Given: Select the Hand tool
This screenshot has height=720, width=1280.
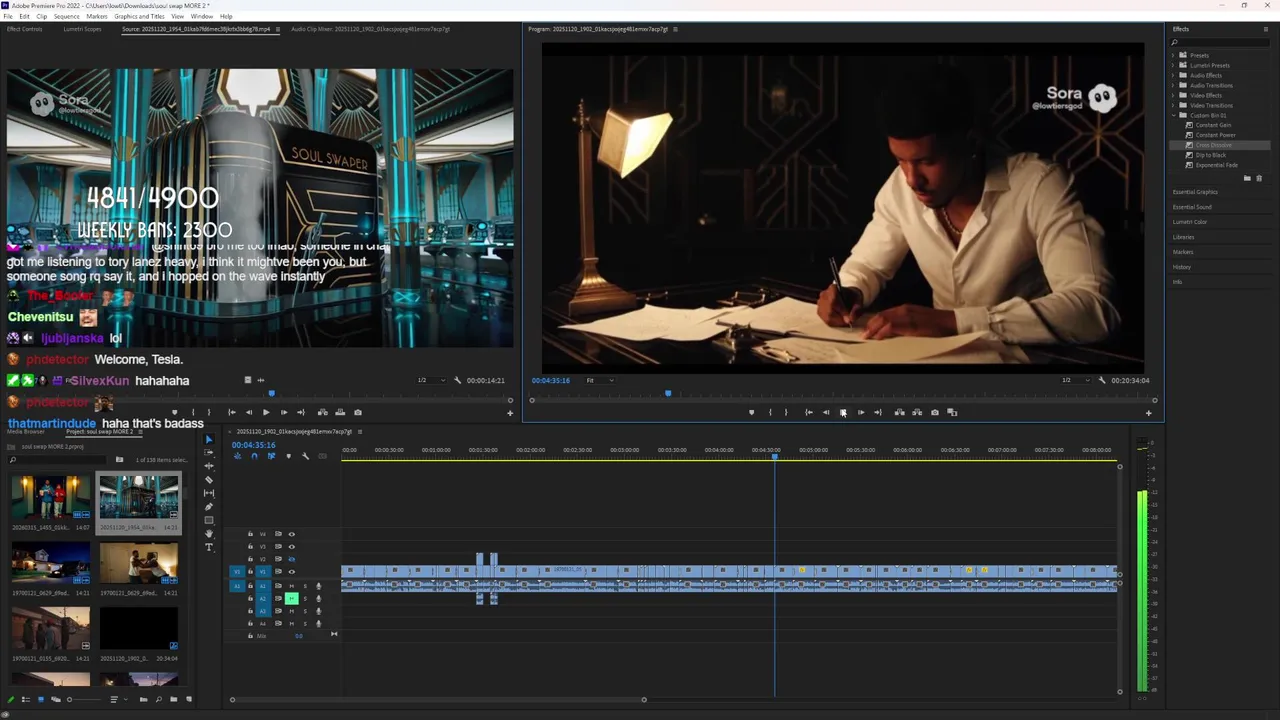Looking at the screenshot, I should (209, 534).
